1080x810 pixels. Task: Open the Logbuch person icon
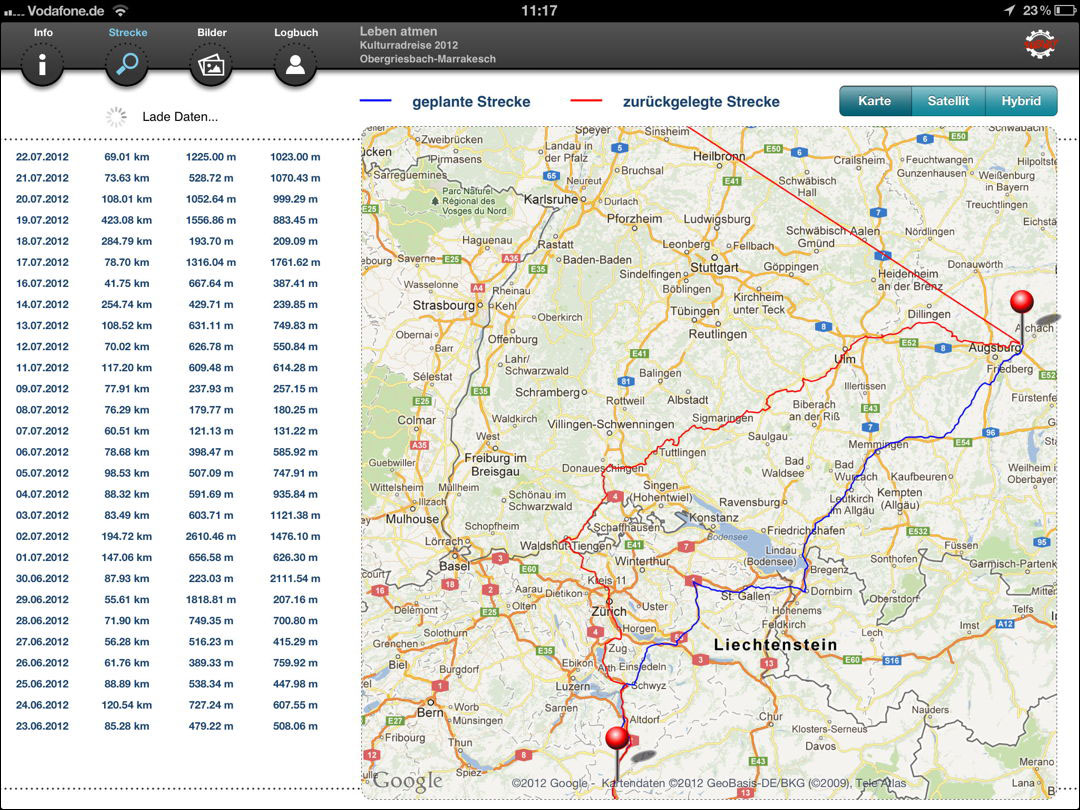tap(295, 65)
